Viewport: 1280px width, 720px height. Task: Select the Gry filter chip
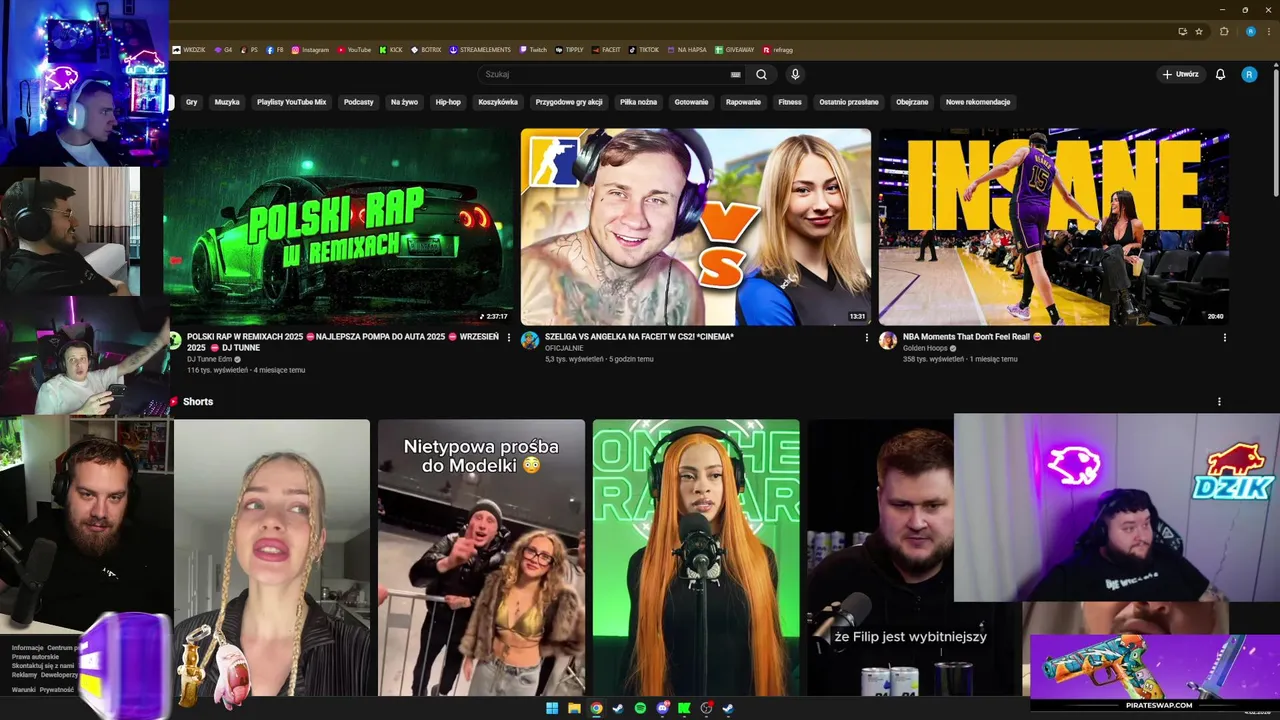coord(191,102)
